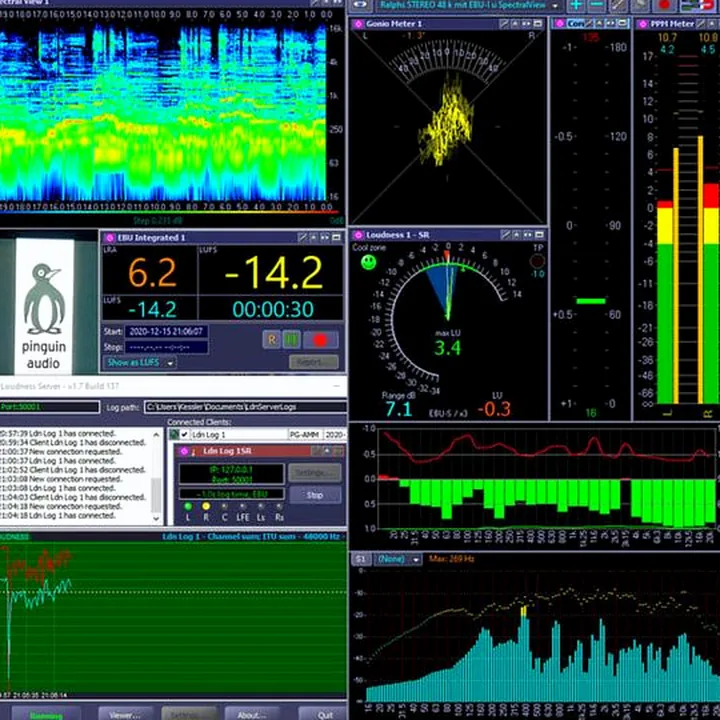The image size is (720, 720).
Task: Click the Quit button at bottom
Action: (x=325, y=714)
